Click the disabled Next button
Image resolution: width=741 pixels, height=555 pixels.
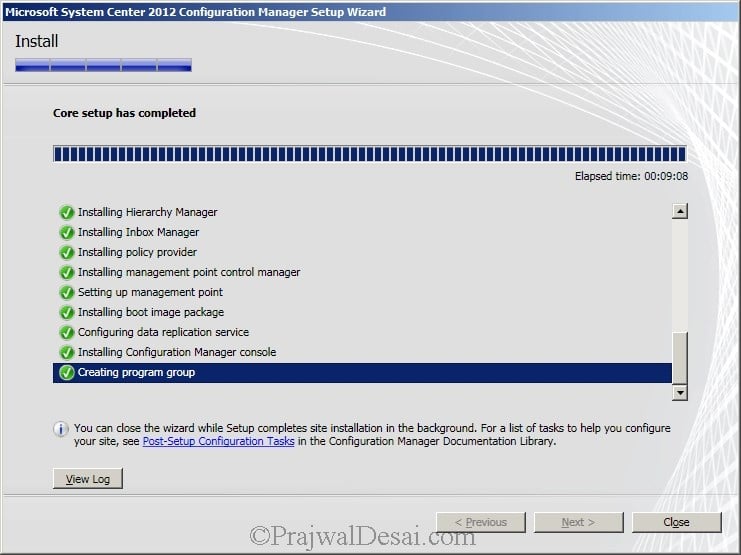[578, 522]
